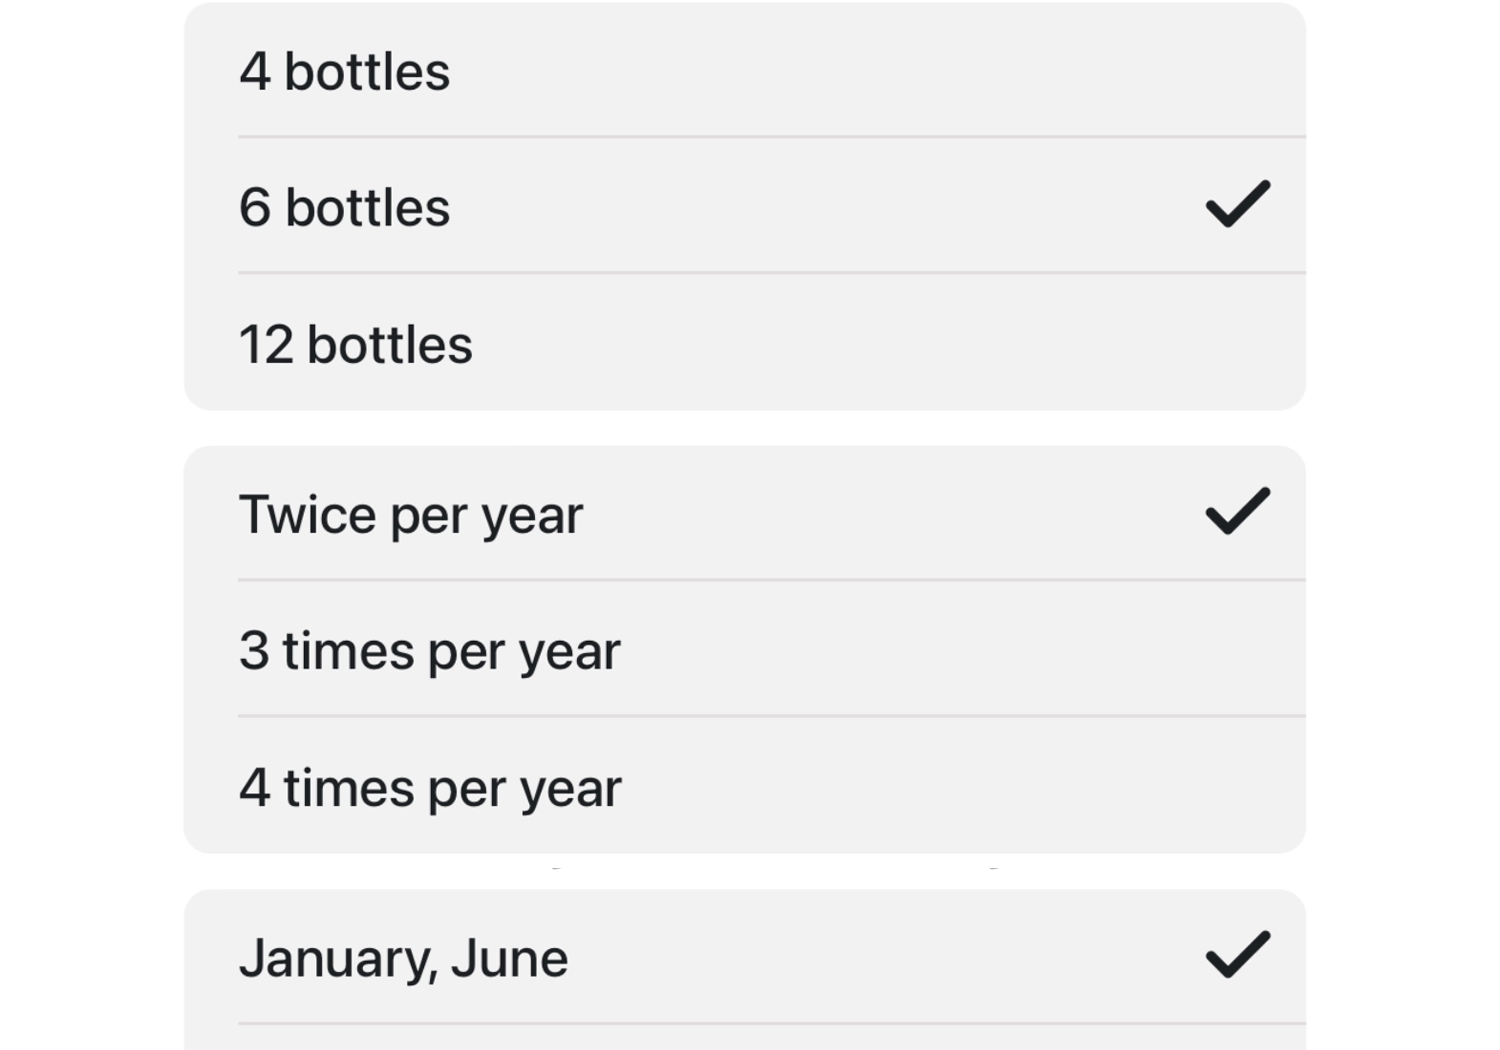The width and height of the screenshot is (1500, 1050).
Task: Click the checkmark beside January, June
Action: click(x=1238, y=954)
